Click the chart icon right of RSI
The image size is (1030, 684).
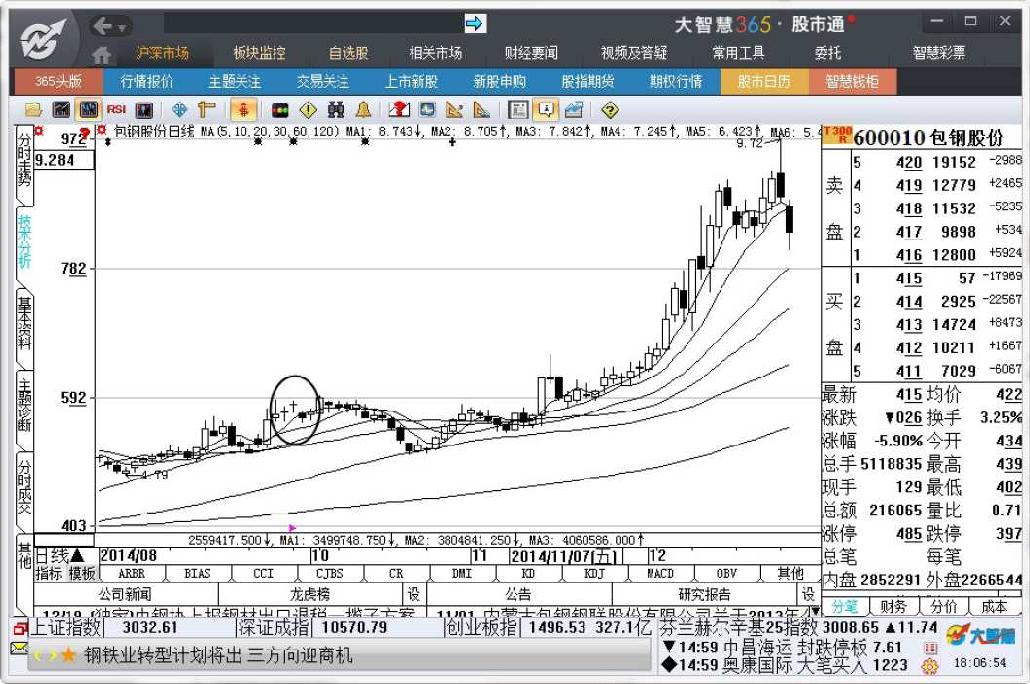pos(144,110)
